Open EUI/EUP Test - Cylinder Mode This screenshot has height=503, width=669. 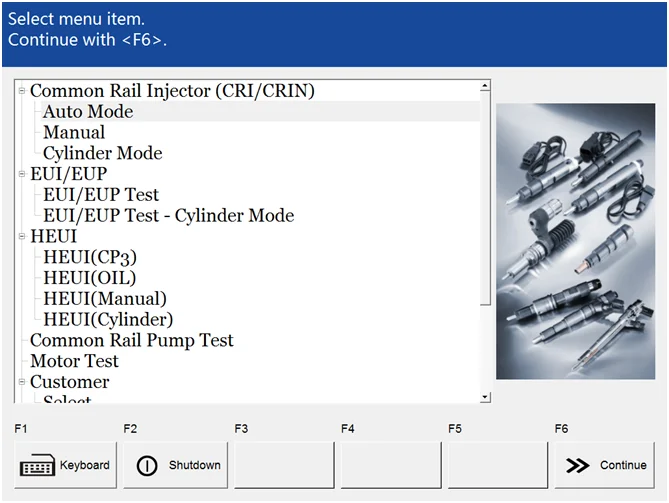tap(168, 216)
